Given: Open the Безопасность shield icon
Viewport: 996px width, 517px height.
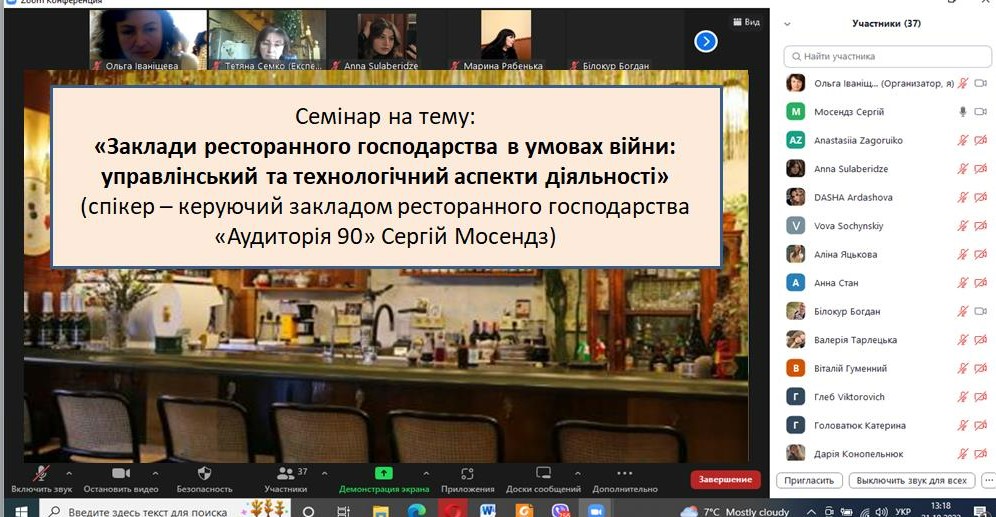Looking at the screenshot, I should 204,473.
